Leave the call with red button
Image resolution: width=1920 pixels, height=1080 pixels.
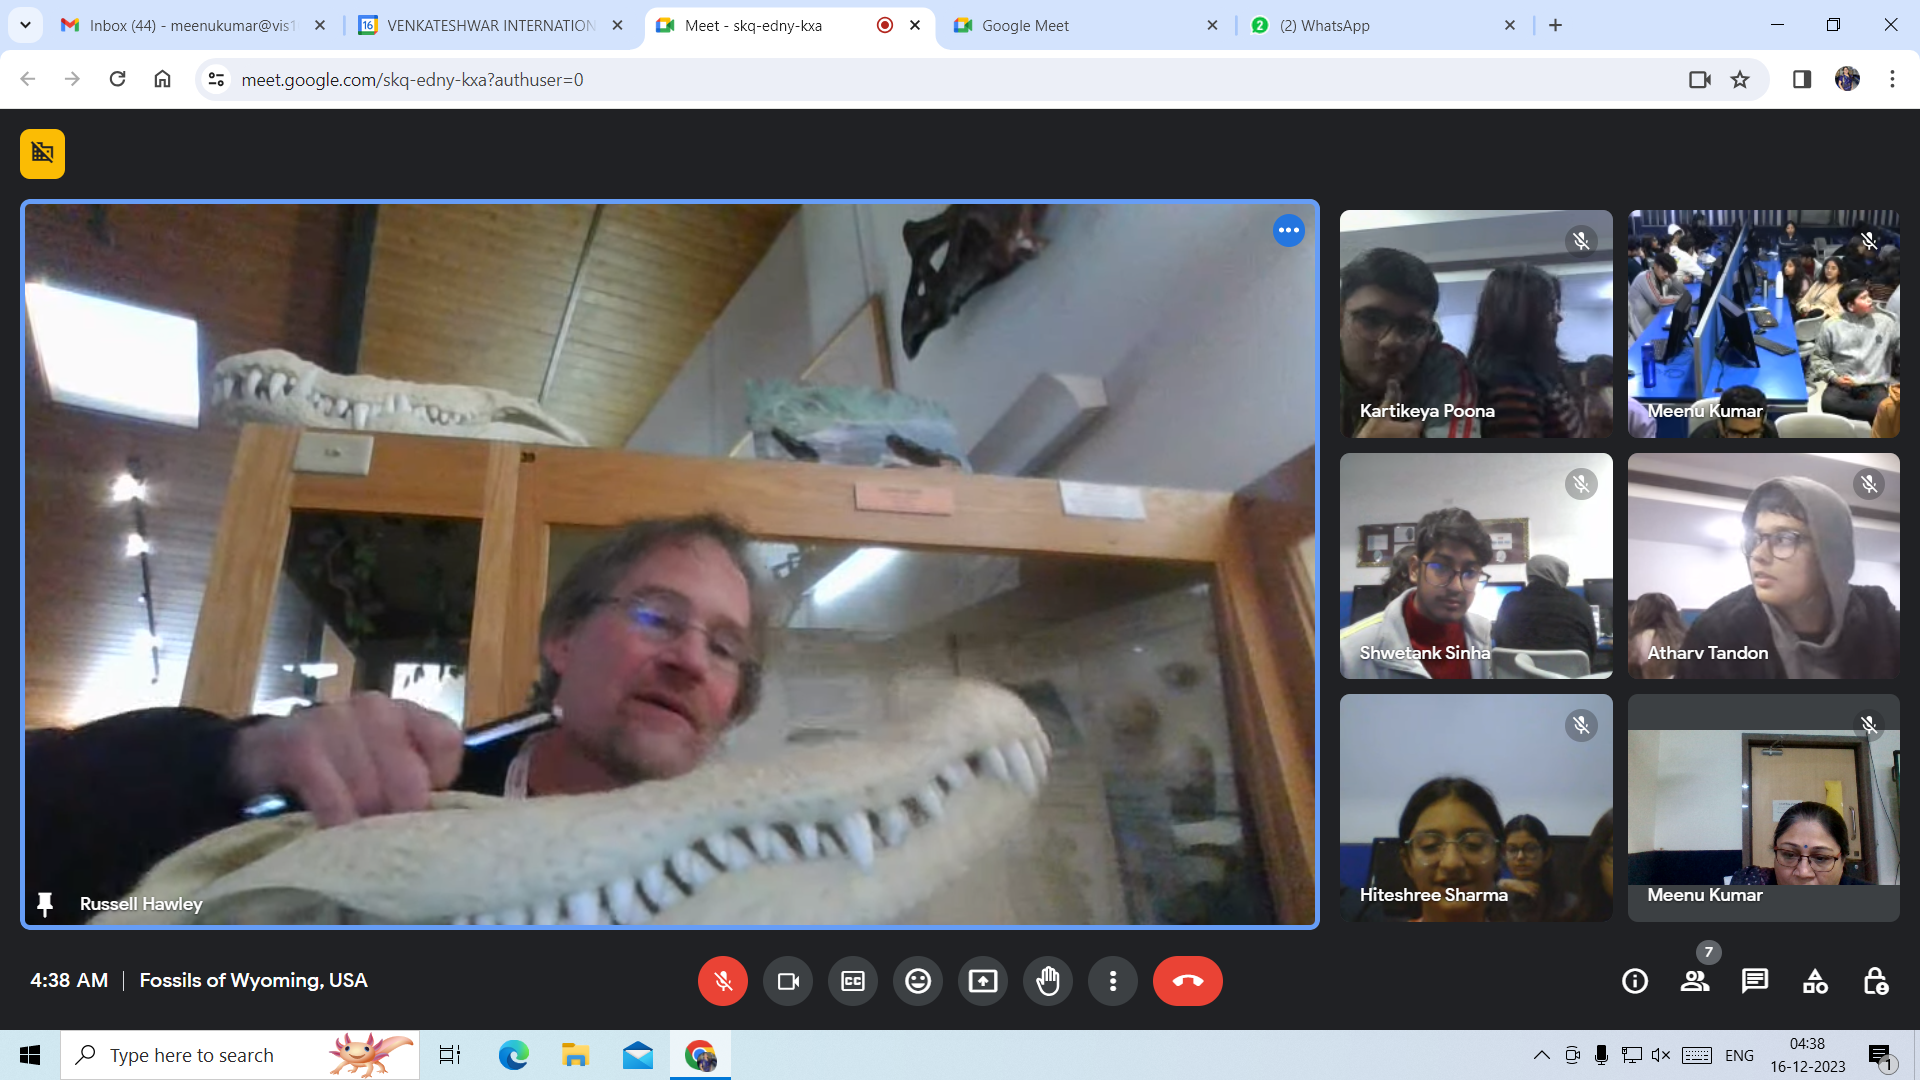tap(1187, 981)
